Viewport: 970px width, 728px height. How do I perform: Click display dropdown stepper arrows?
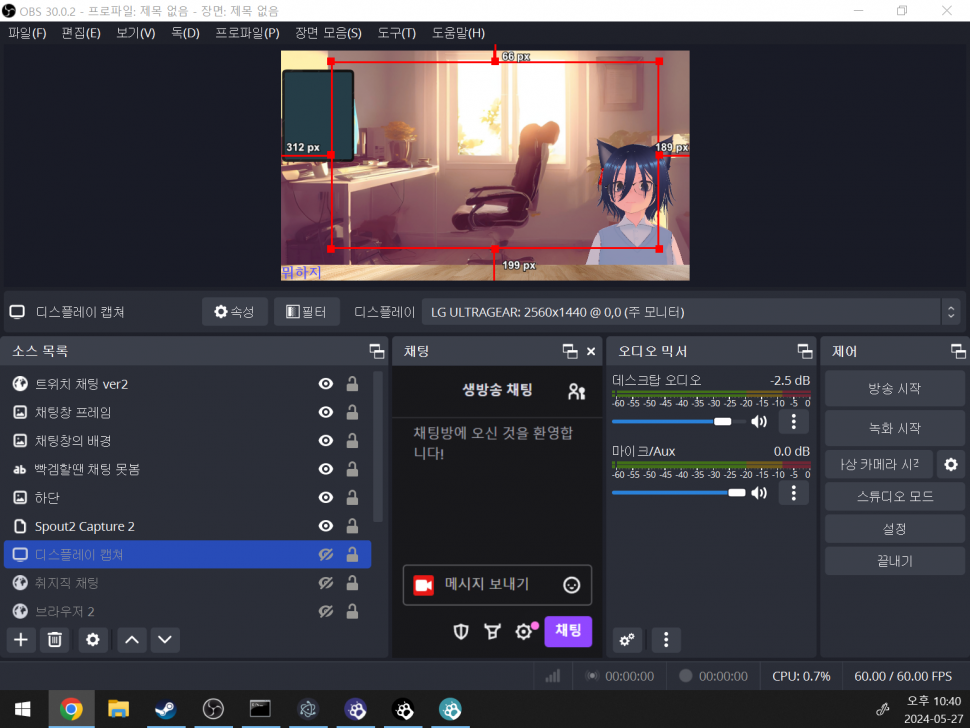pos(951,312)
